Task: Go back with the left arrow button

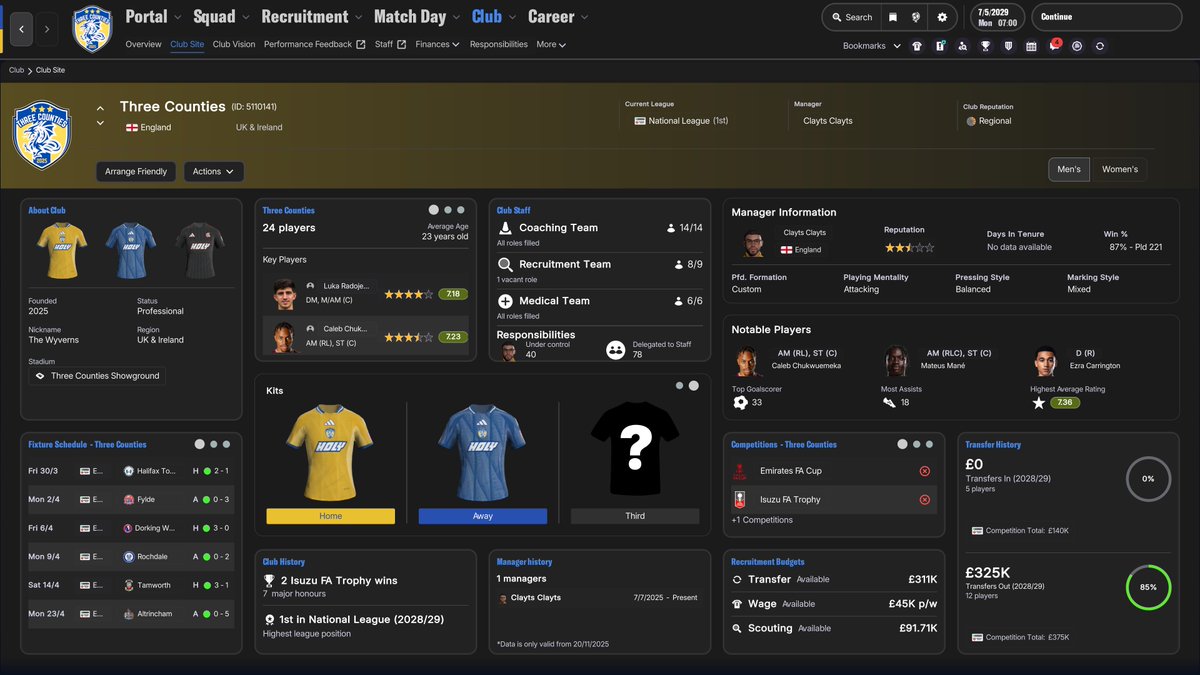Action: click(21, 29)
